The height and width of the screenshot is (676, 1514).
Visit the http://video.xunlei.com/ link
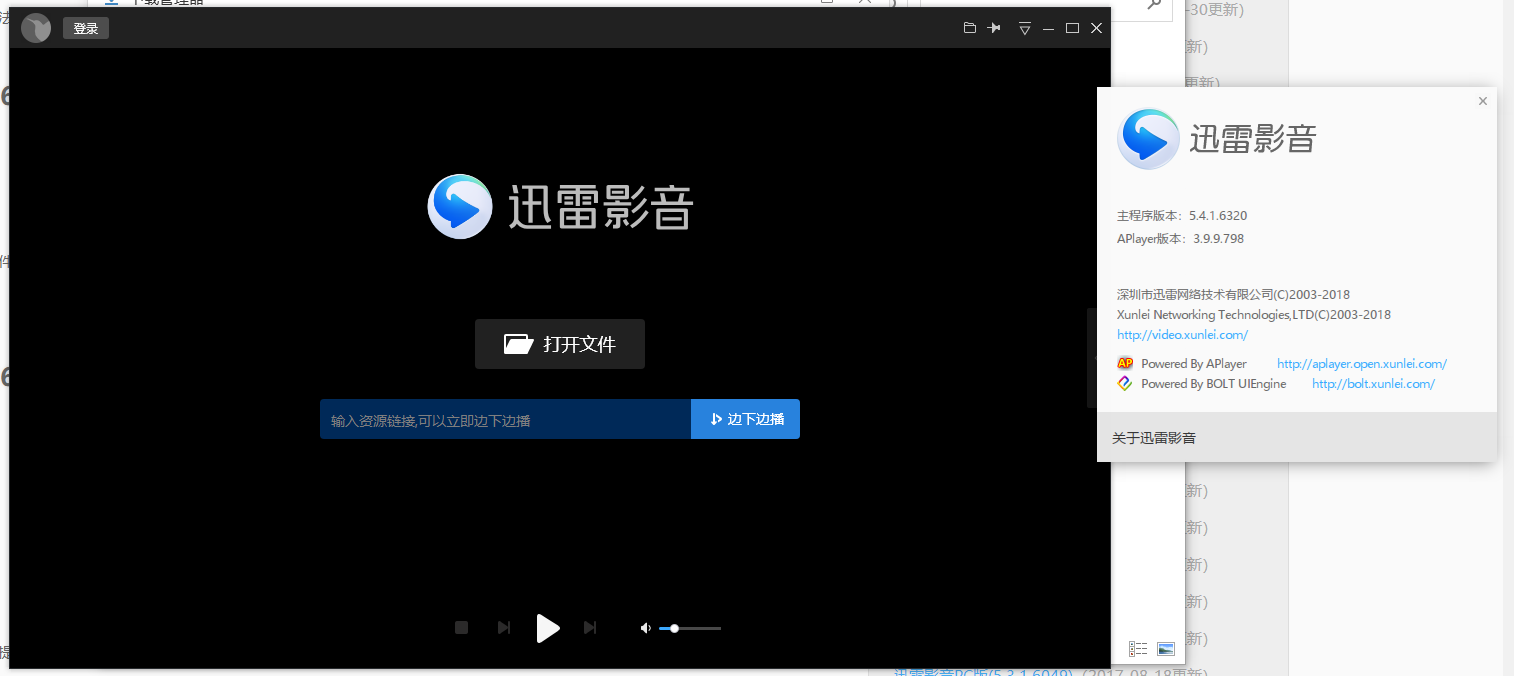1182,335
